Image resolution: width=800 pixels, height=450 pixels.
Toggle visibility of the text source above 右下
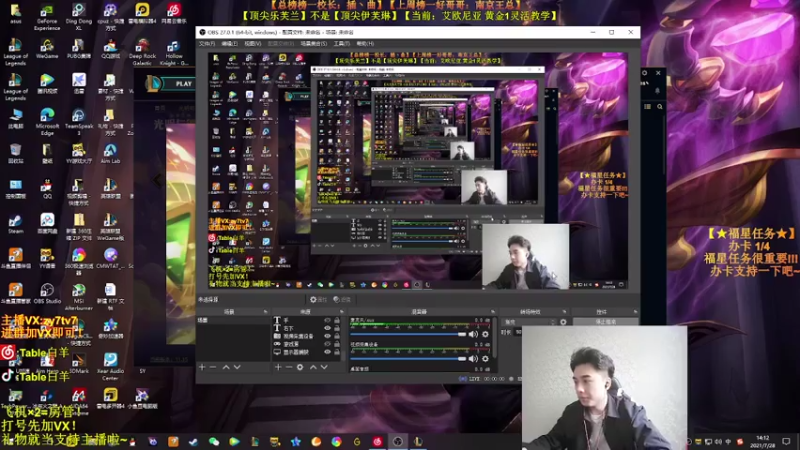coord(328,320)
